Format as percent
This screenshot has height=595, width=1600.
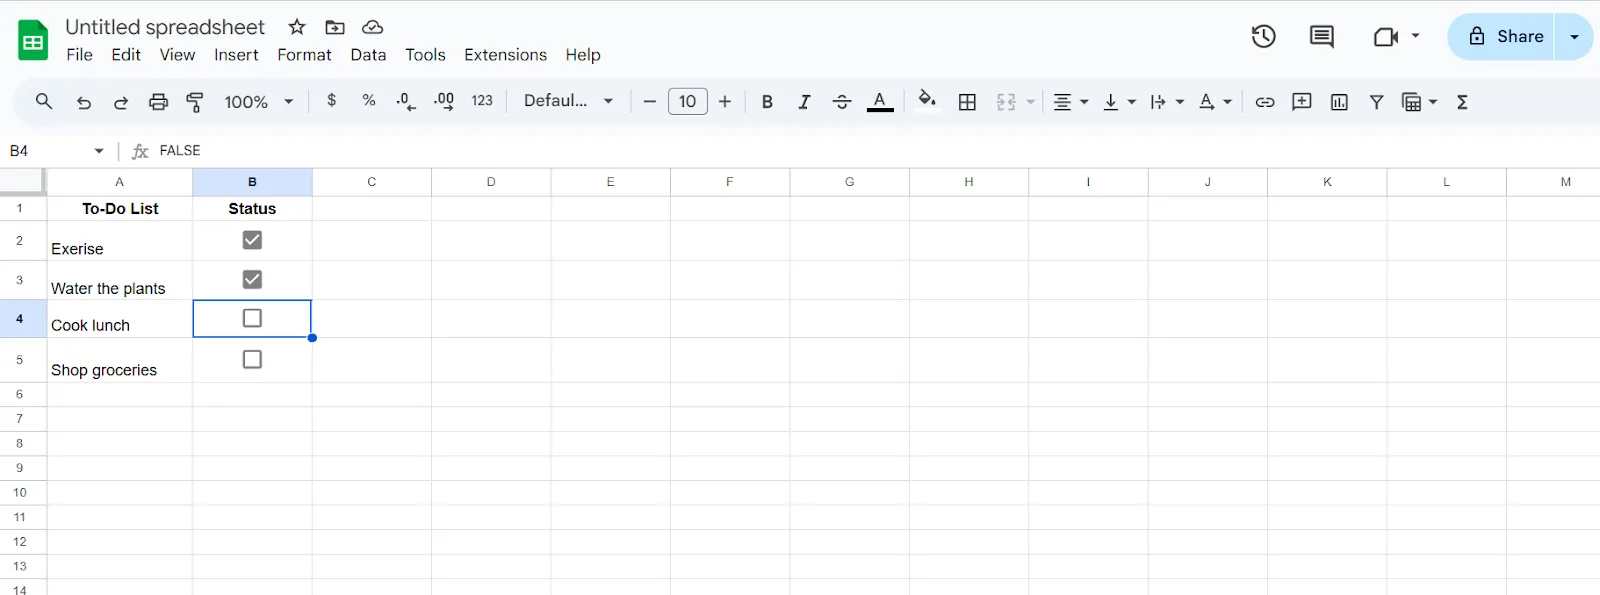pos(369,101)
